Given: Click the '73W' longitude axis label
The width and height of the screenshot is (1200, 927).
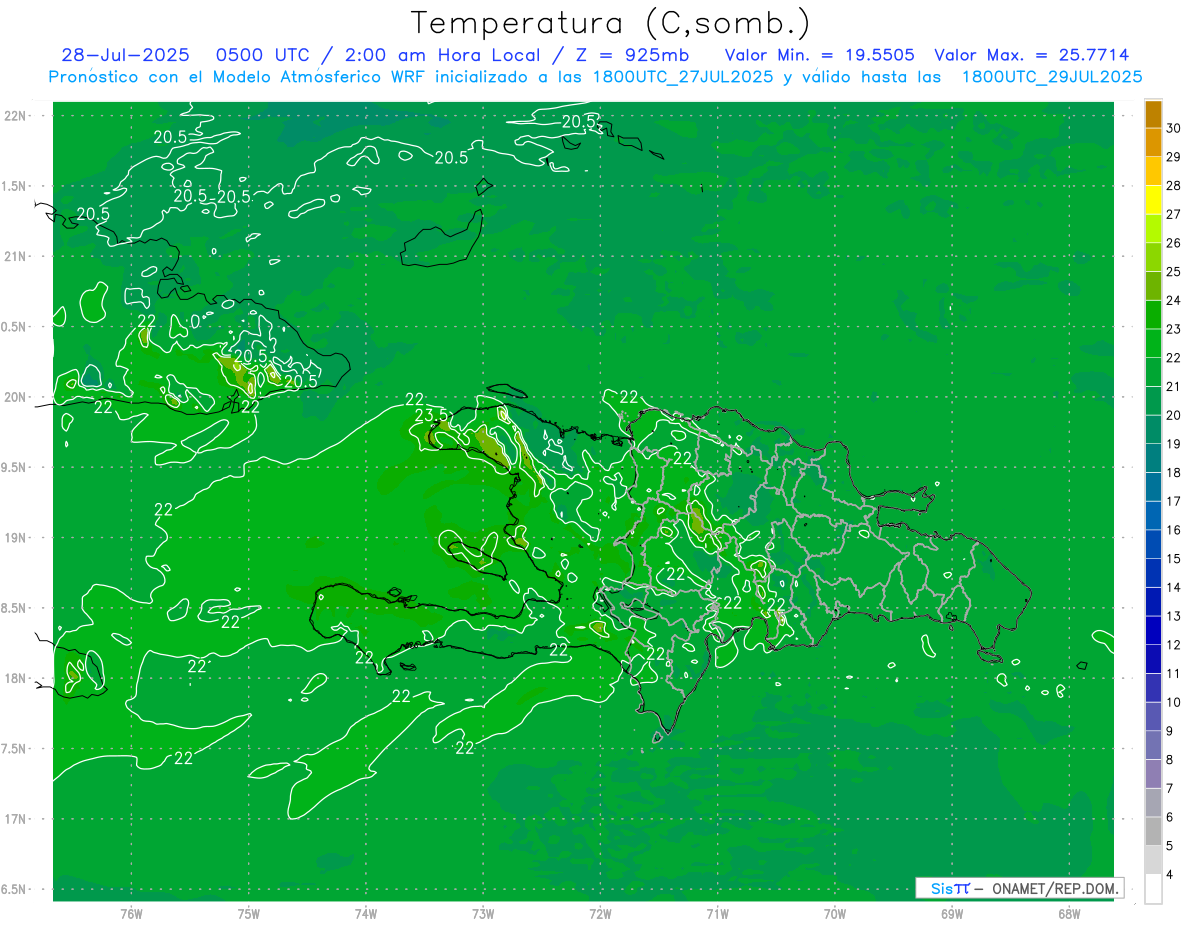Looking at the screenshot, I should point(483,913).
